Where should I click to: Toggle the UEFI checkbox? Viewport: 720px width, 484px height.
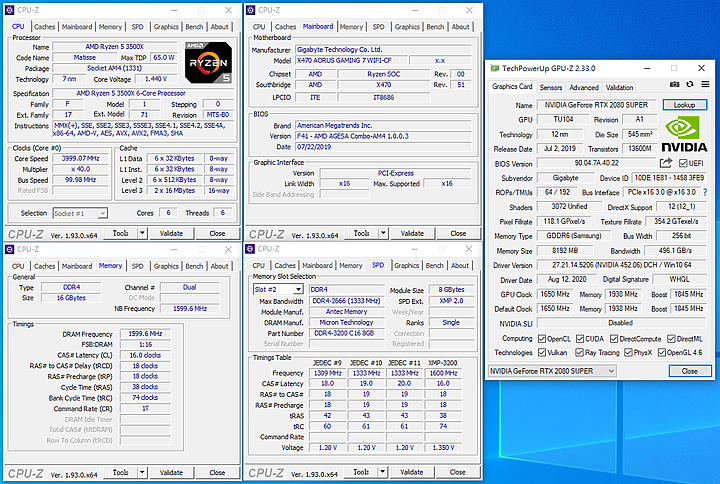pyautogui.click(x=683, y=163)
